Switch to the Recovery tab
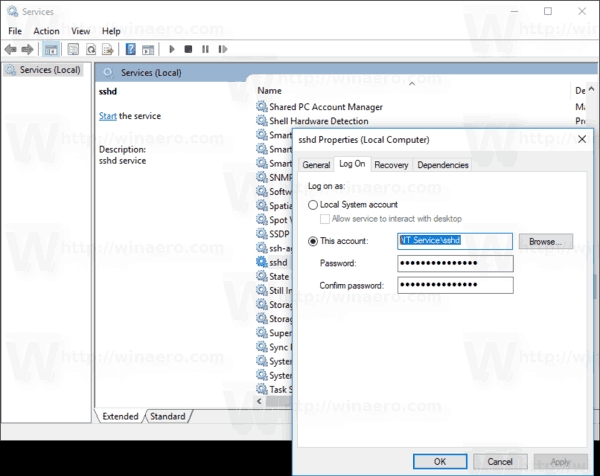 [391, 165]
